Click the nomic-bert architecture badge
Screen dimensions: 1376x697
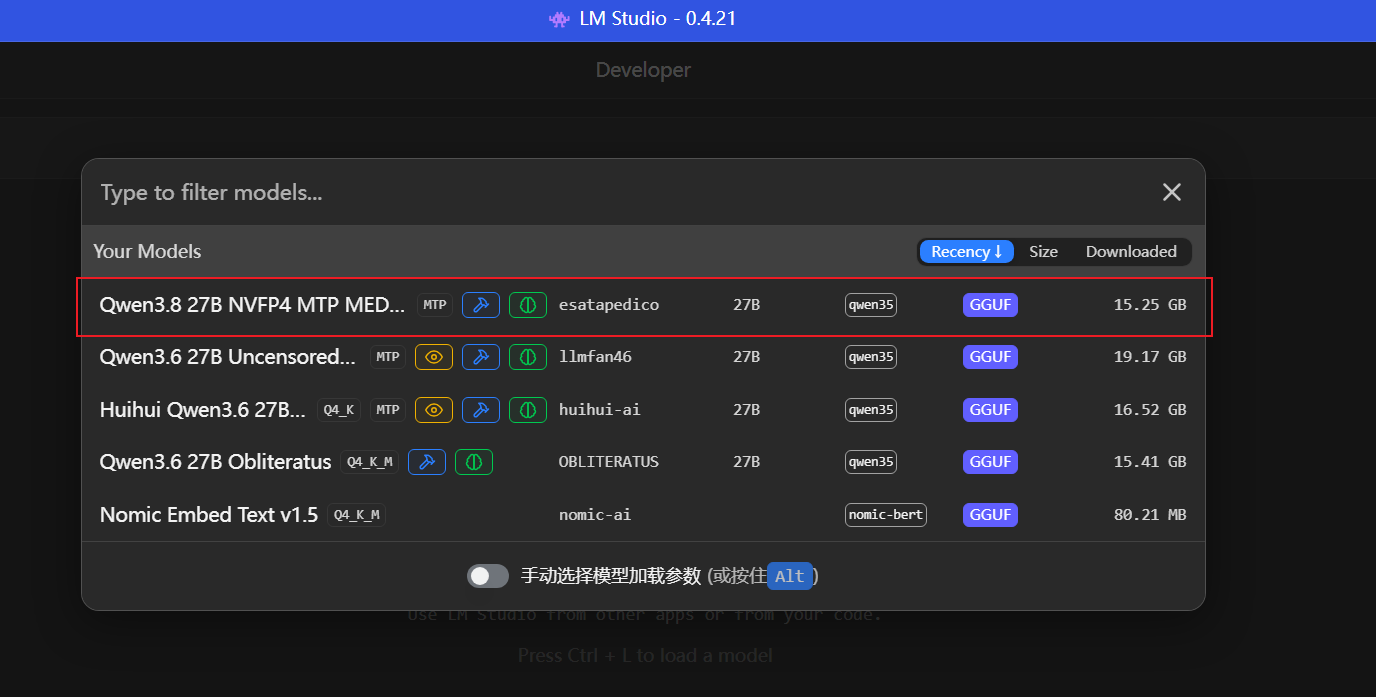coord(886,515)
